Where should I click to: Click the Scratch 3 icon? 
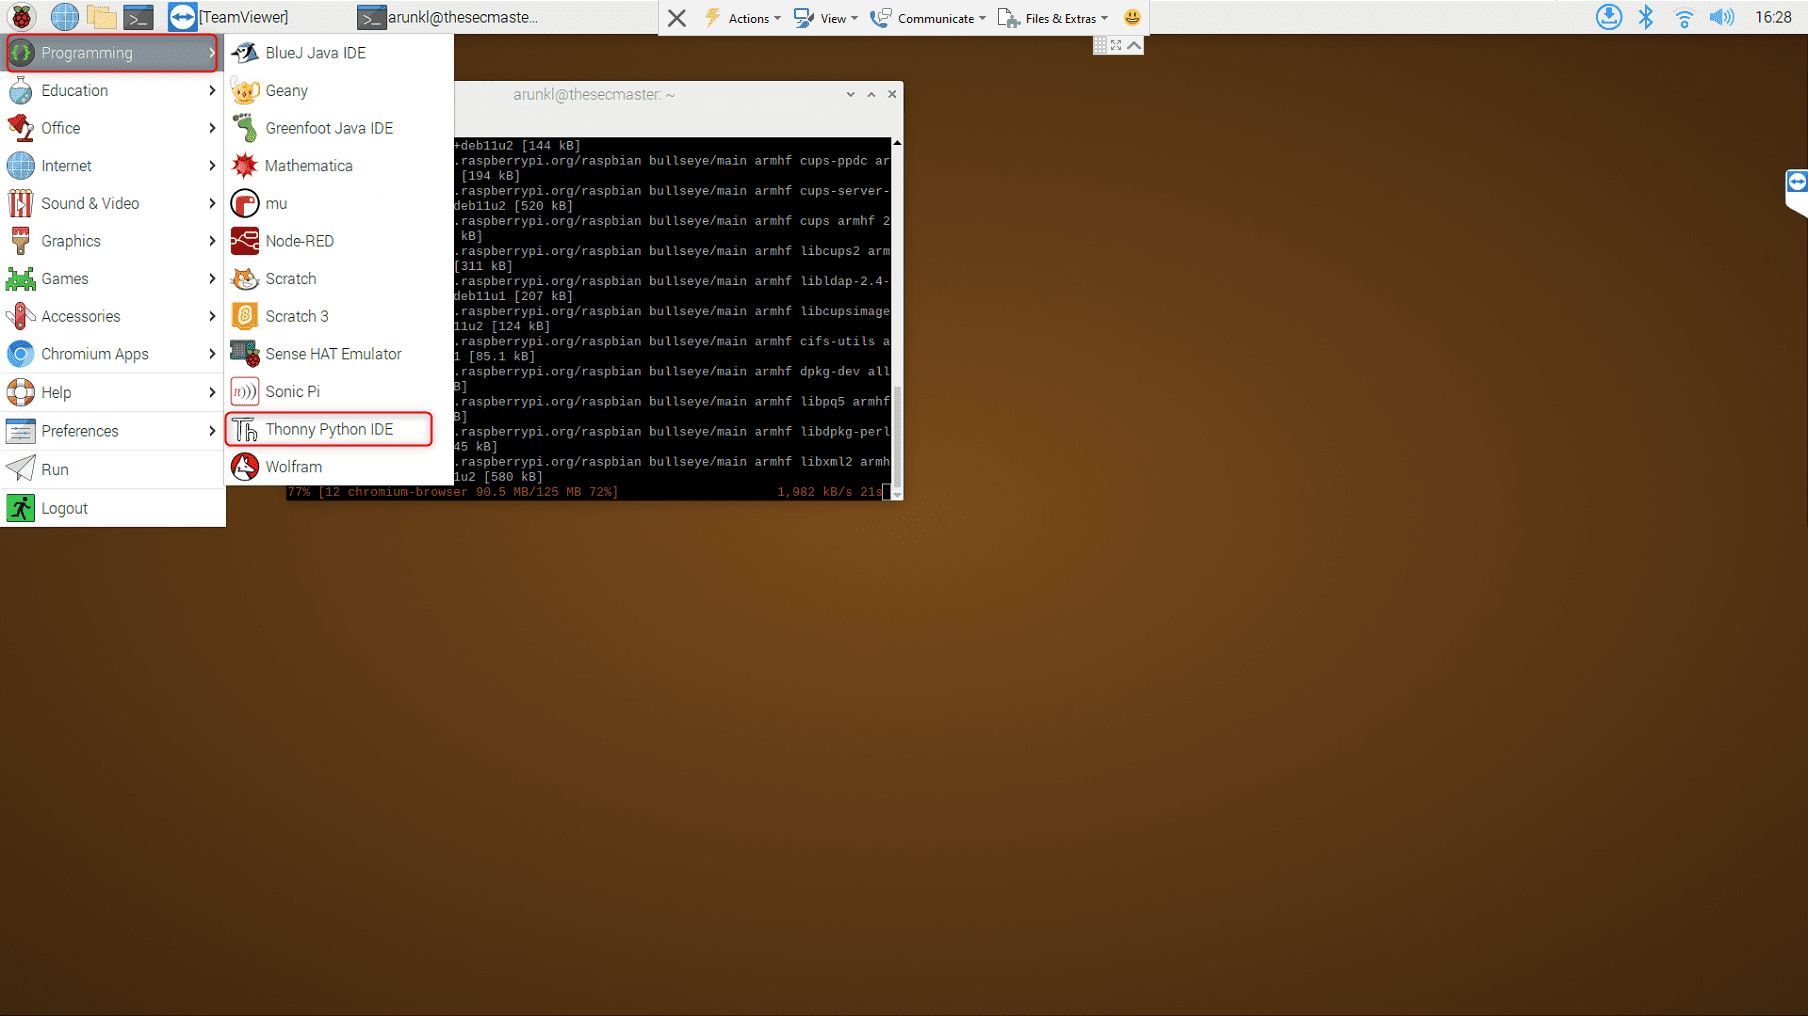245,316
